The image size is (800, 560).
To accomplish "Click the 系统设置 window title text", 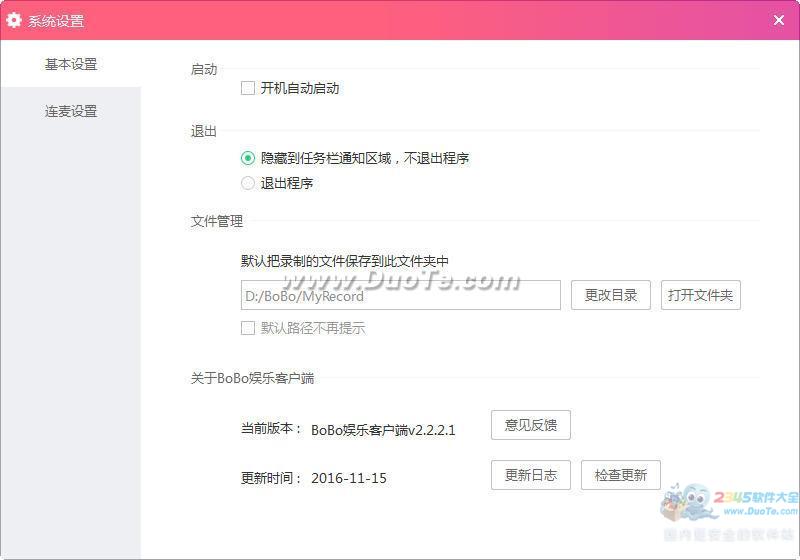I will pyautogui.click(x=56, y=21).
